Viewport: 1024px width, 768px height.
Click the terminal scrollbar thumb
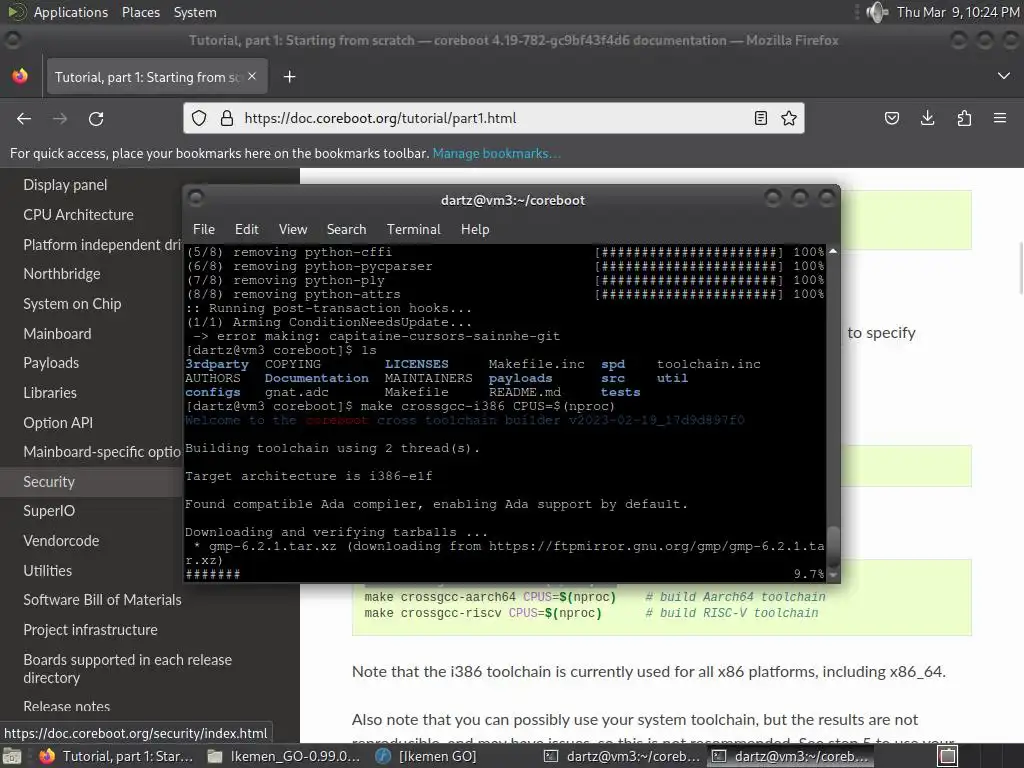[x=833, y=547]
